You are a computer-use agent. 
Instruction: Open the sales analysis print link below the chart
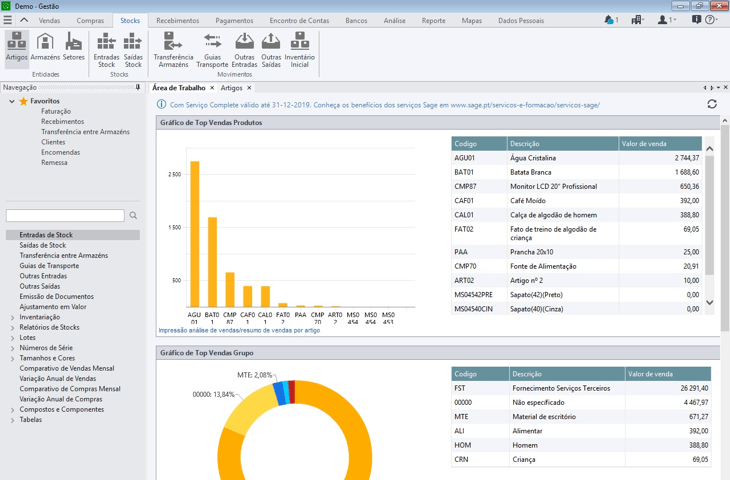point(239,330)
